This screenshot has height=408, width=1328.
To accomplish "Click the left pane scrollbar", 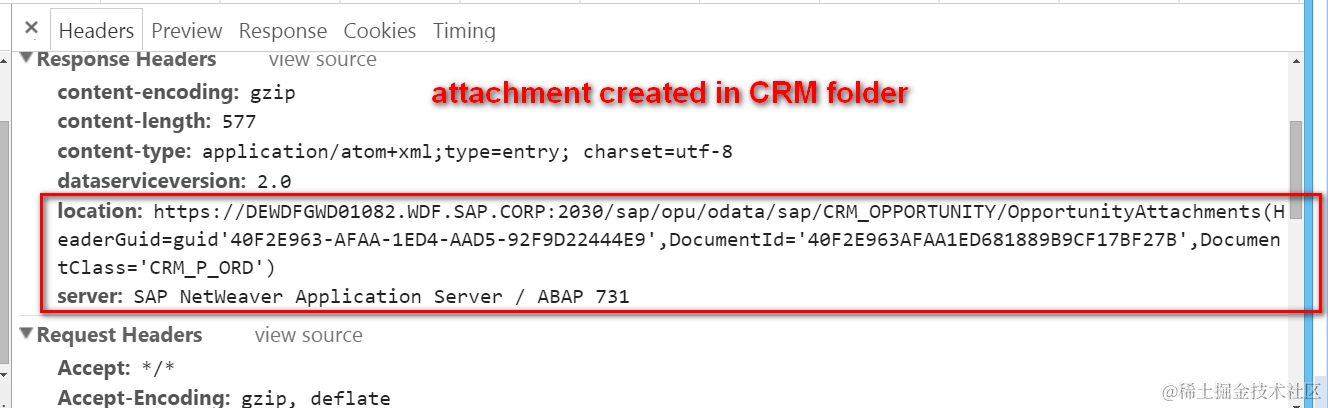I will [4, 240].
